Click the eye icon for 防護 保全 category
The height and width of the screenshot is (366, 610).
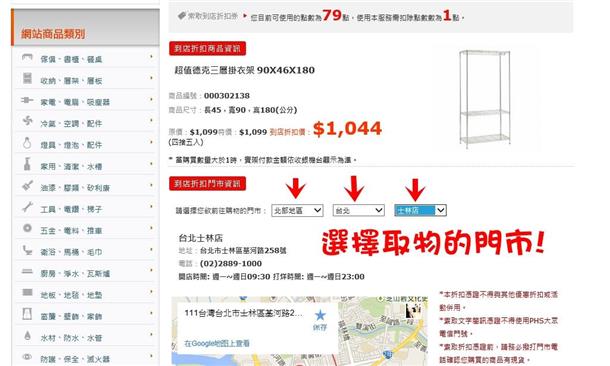click(27, 357)
